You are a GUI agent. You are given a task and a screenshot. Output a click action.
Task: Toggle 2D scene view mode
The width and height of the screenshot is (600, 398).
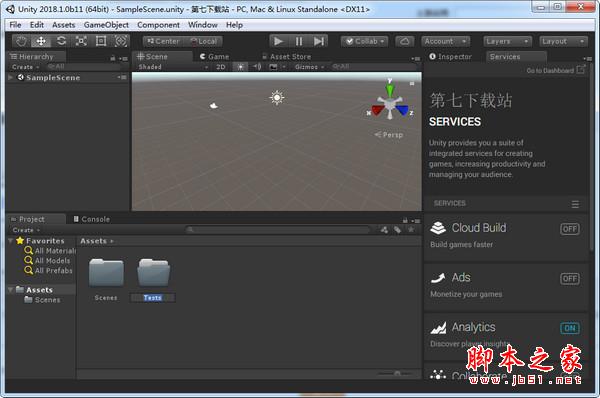(221, 67)
